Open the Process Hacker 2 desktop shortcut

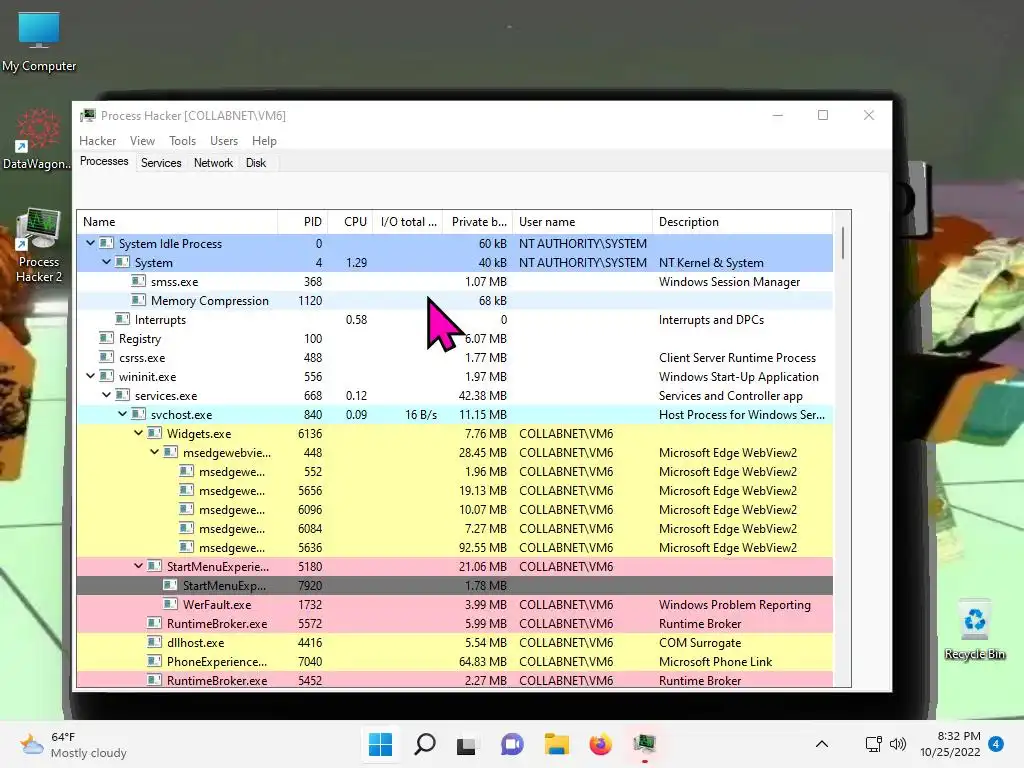pyautogui.click(x=39, y=246)
